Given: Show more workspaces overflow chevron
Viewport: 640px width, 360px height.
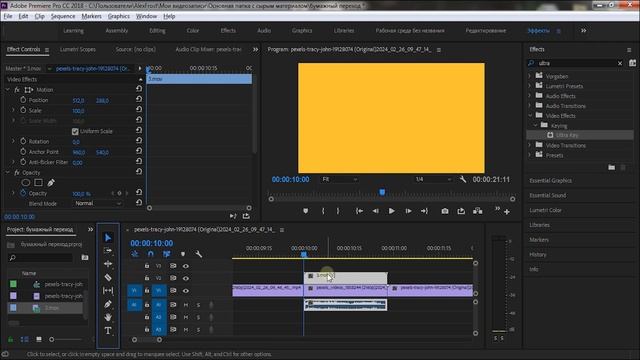Looking at the screenshot, I should pos(584,31).
